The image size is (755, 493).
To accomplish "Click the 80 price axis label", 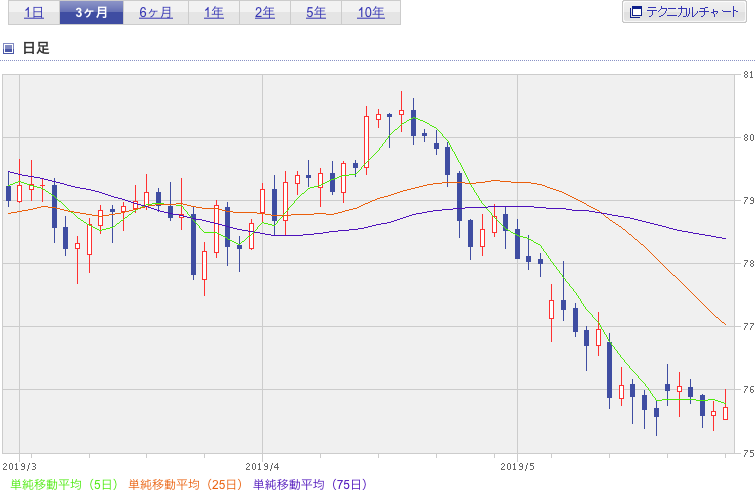I will click(748, 138).
